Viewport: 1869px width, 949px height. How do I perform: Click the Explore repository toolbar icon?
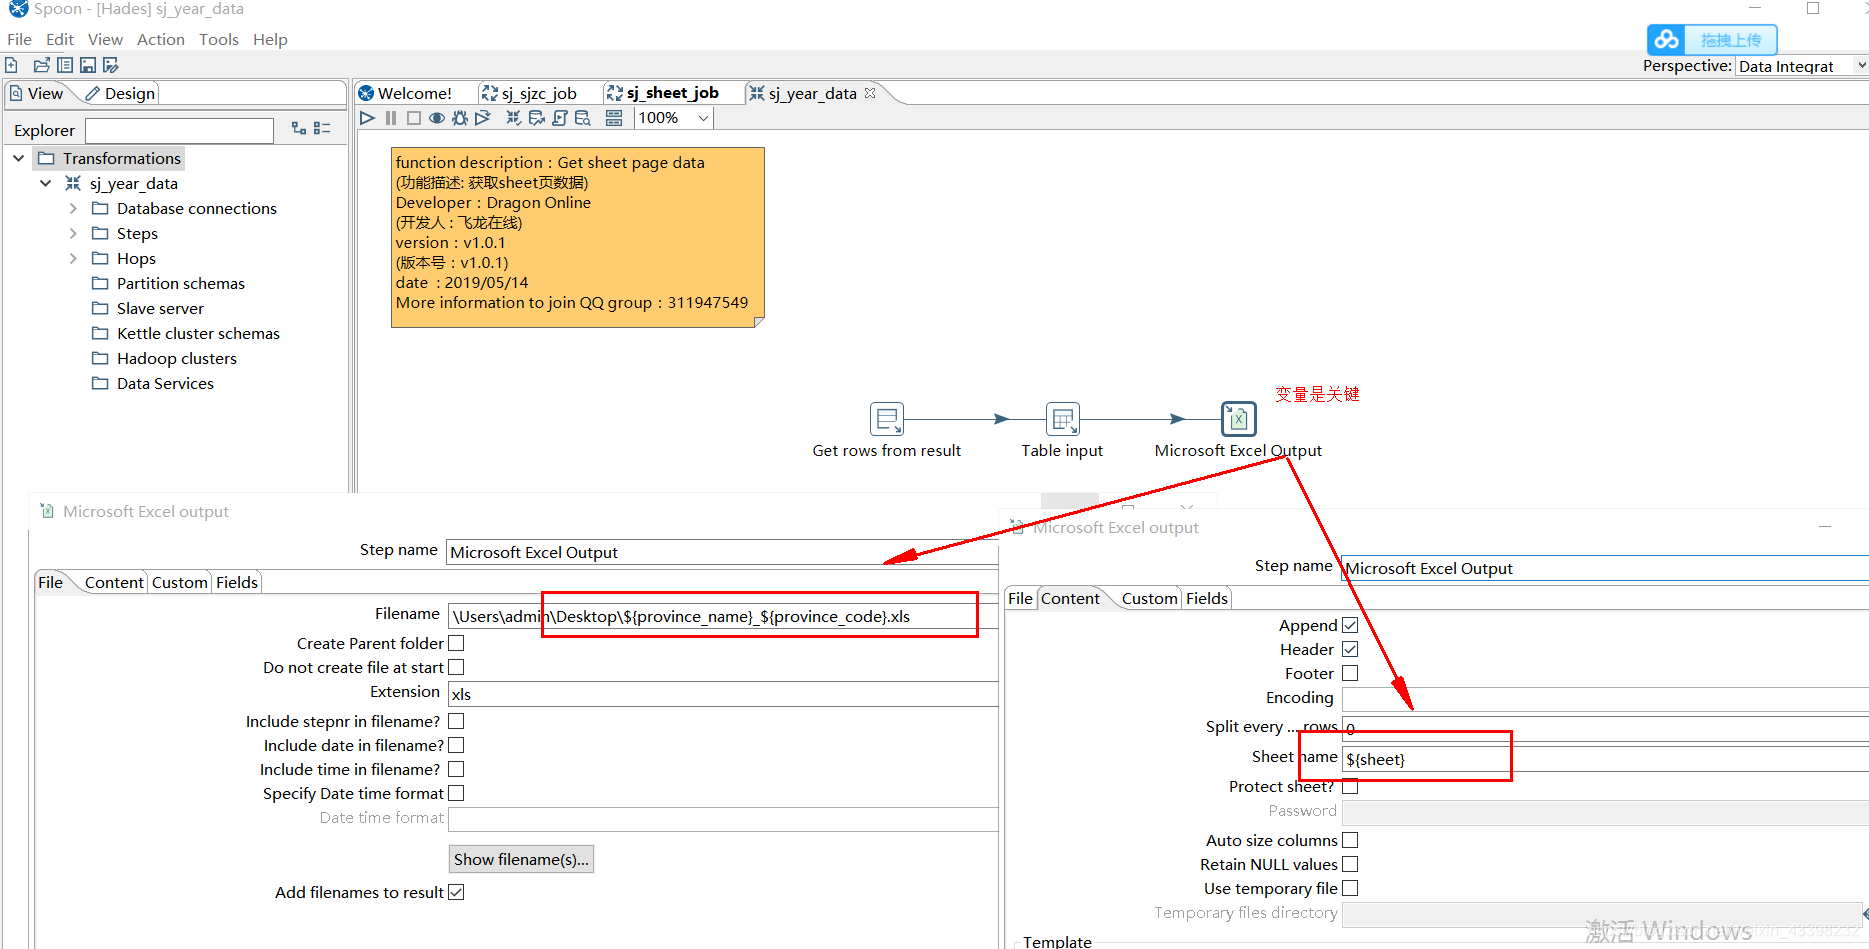coord(65,65)
